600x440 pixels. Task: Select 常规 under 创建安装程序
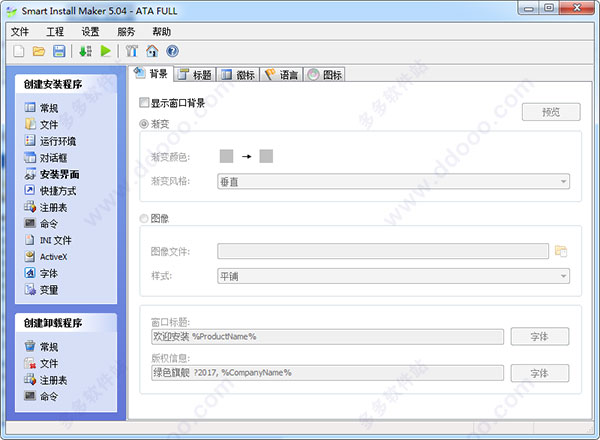pos(41,108)
